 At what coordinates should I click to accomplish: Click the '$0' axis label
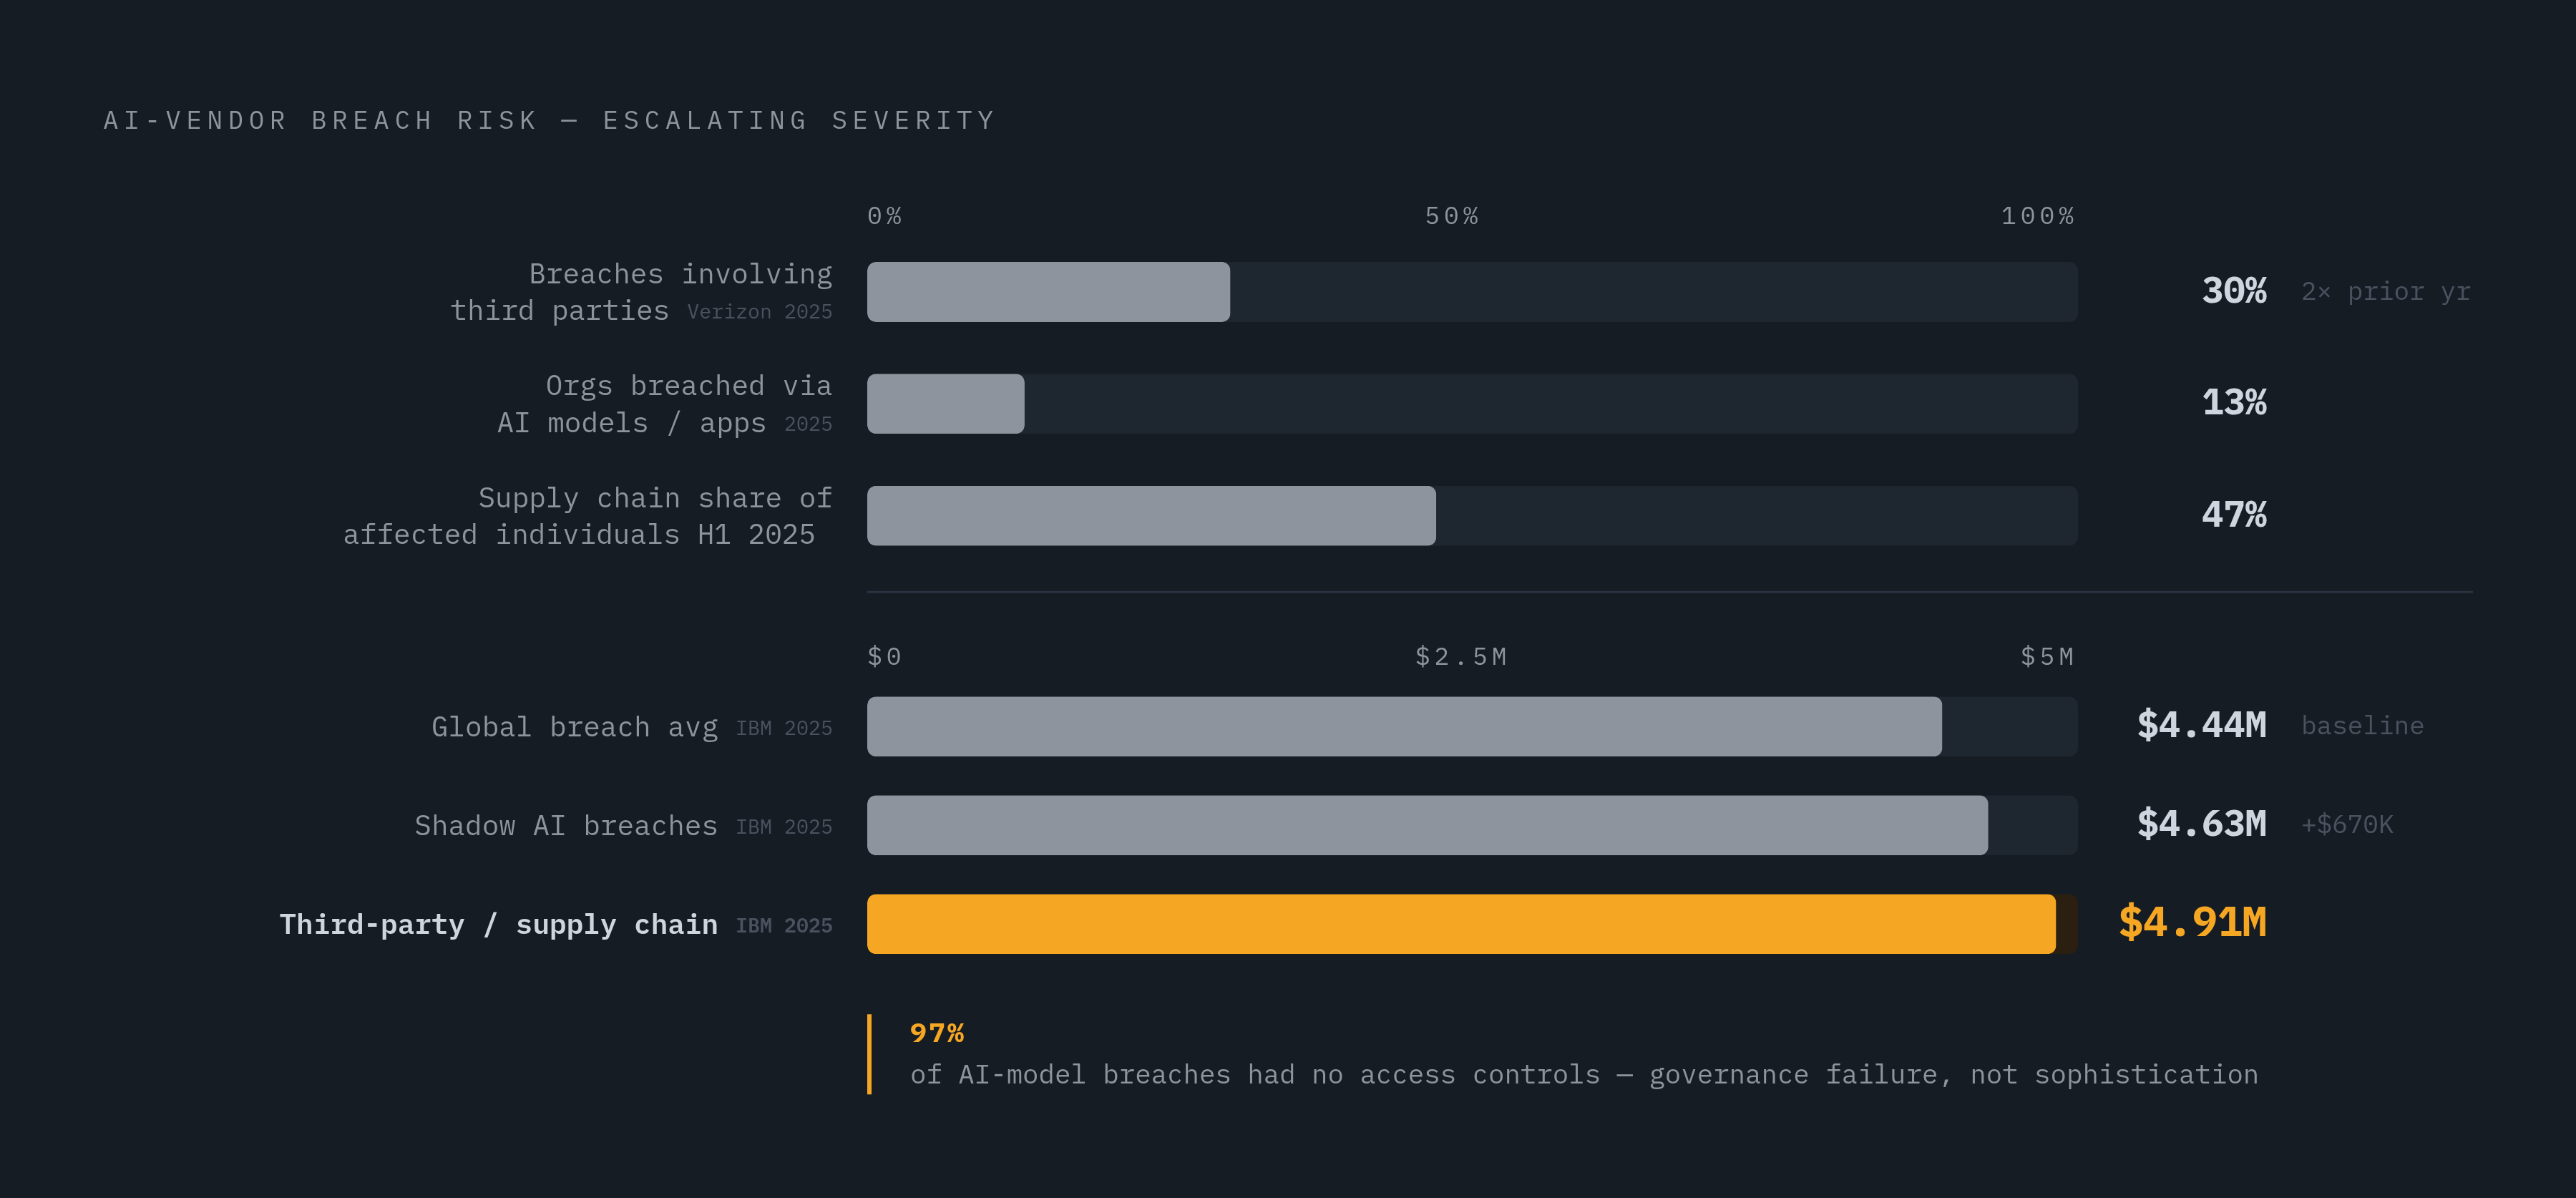[885, 657]
